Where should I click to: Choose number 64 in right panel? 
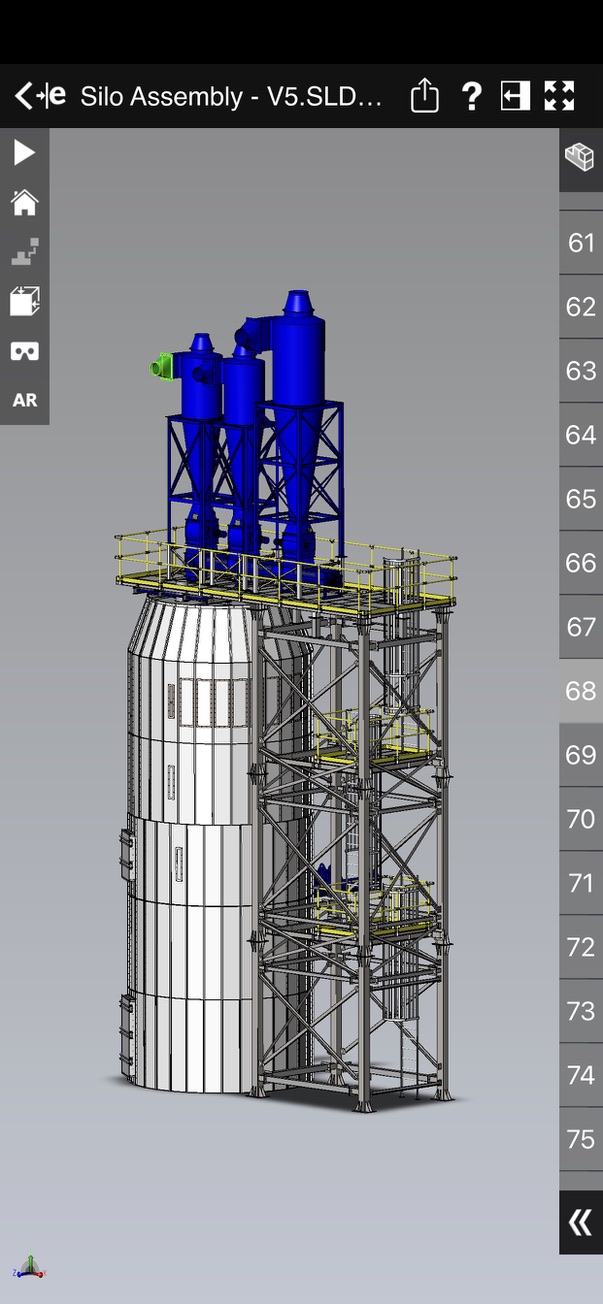[x=580, y=435]
